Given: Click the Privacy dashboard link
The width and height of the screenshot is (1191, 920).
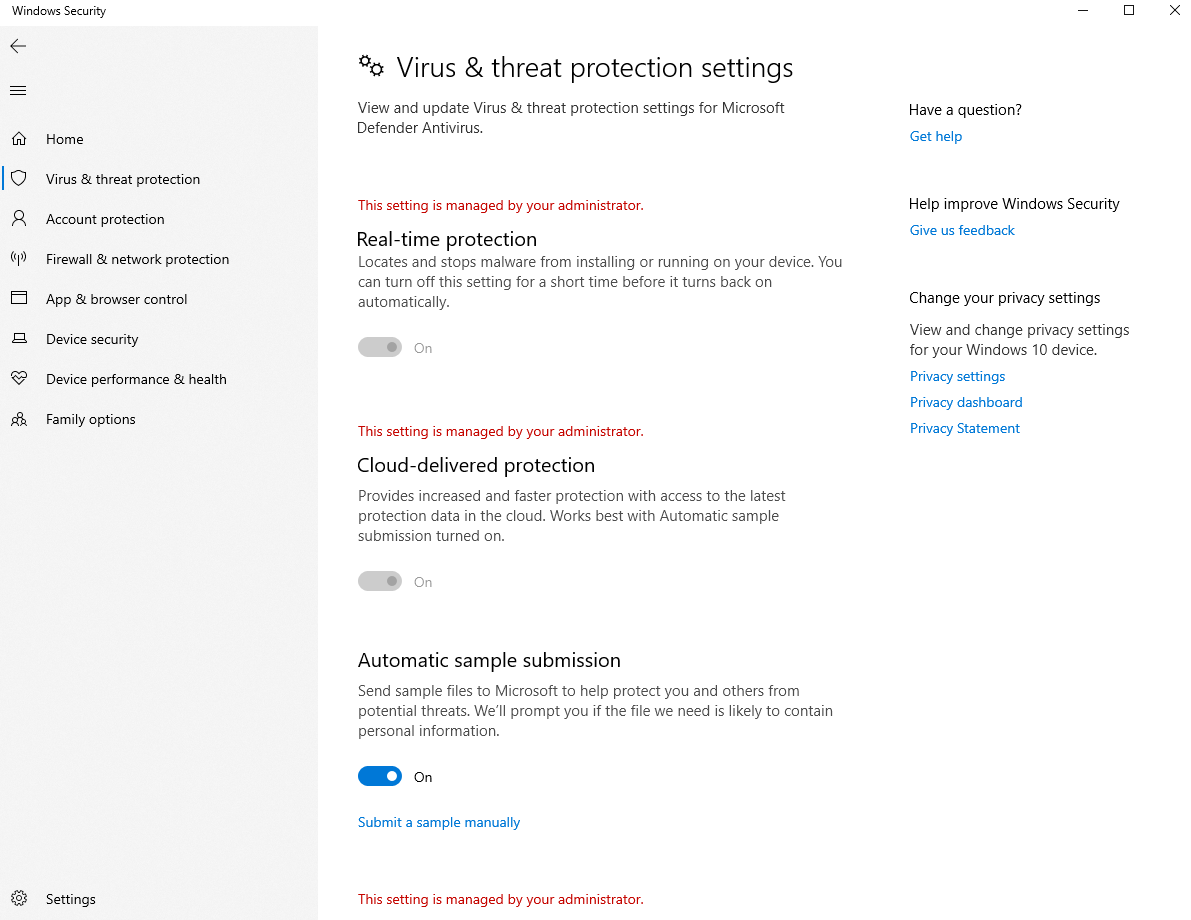Looking at the screenshot, I should click(966, 402).
